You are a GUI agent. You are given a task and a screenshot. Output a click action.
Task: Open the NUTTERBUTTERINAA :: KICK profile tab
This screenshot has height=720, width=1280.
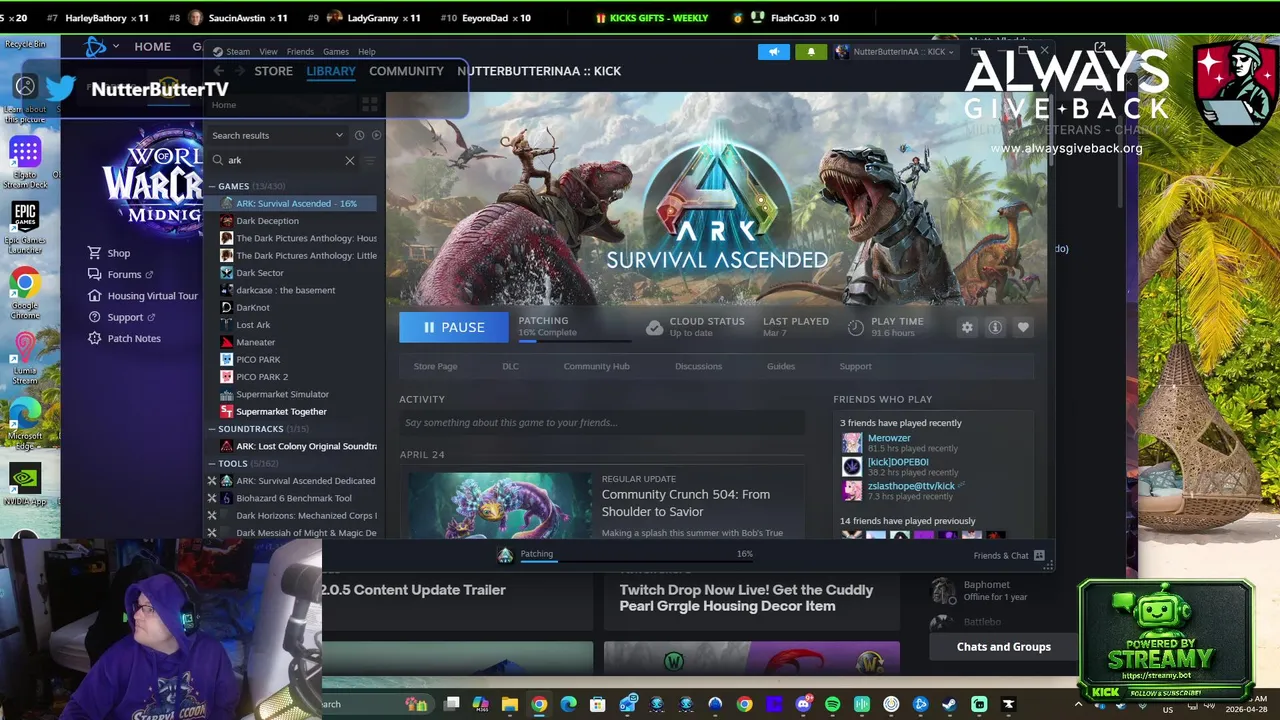[539, 71]
